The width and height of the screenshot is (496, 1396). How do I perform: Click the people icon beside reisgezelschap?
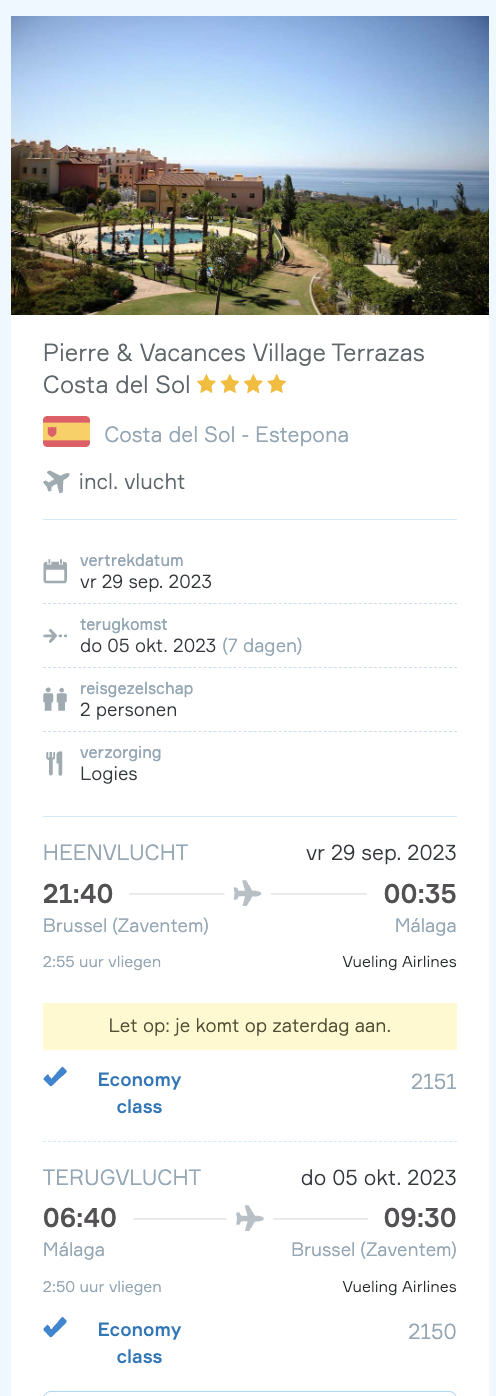pyautogui.click(x=55, y=699)
